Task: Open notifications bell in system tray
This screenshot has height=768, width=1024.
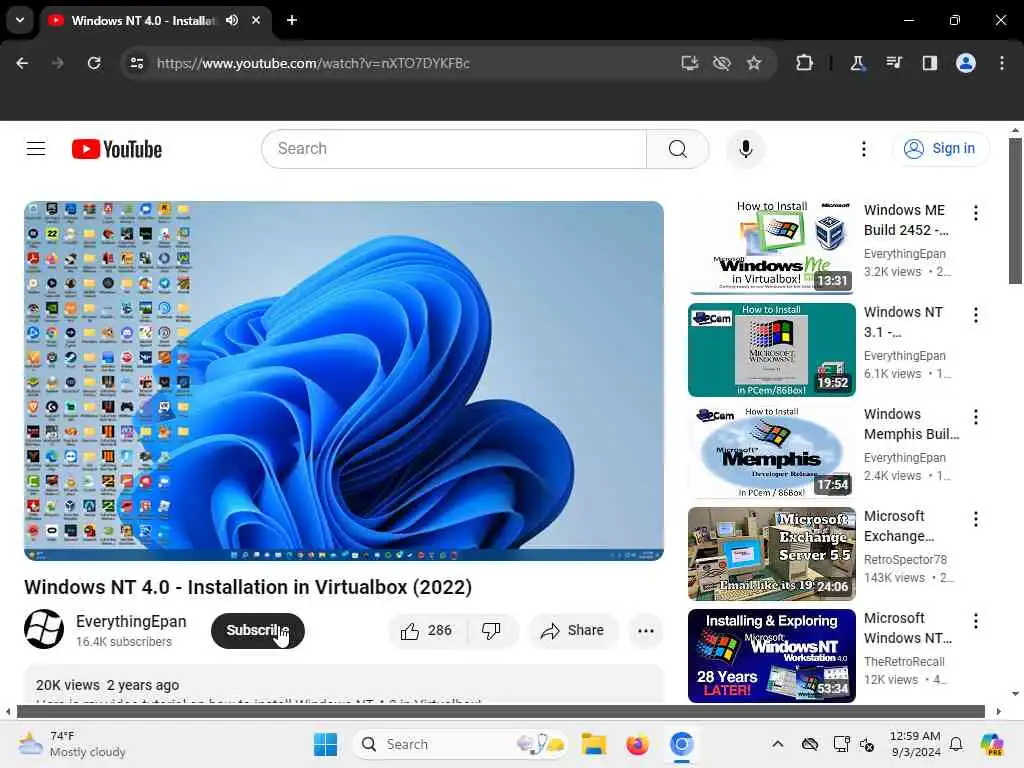Action: 956,744
